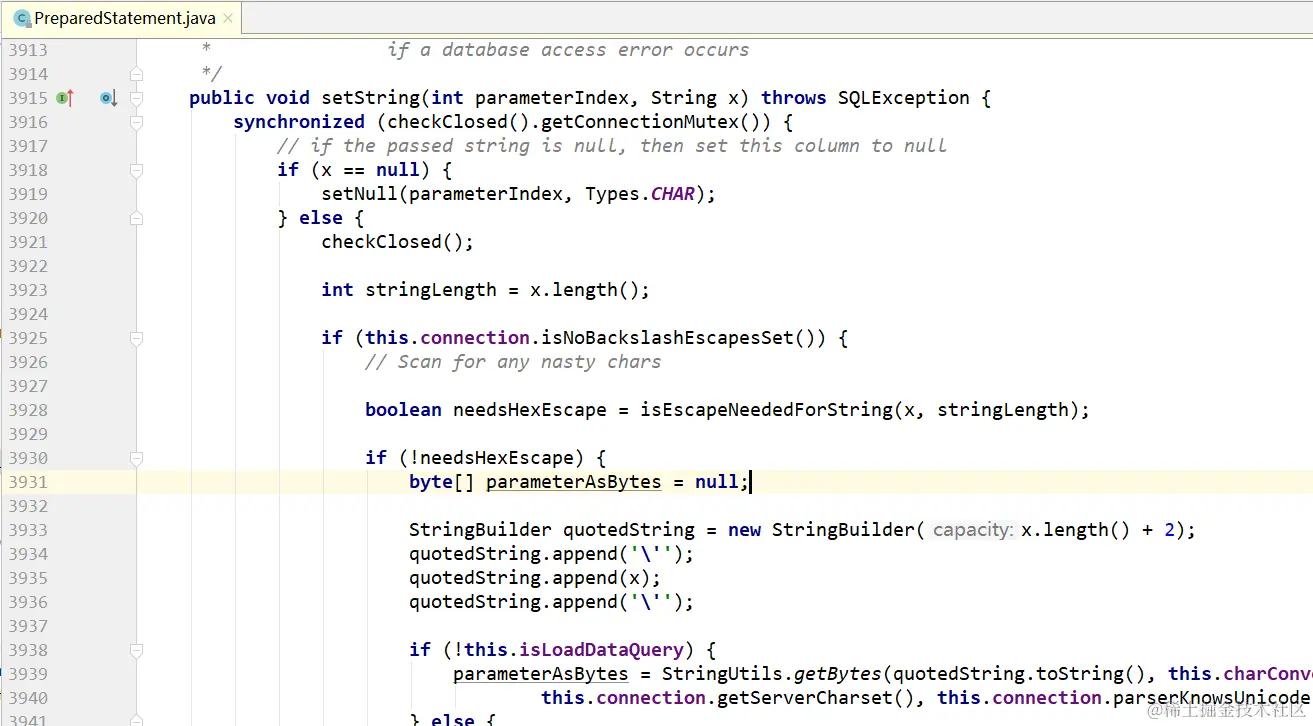Click the Types.CHAR constant

640,194
